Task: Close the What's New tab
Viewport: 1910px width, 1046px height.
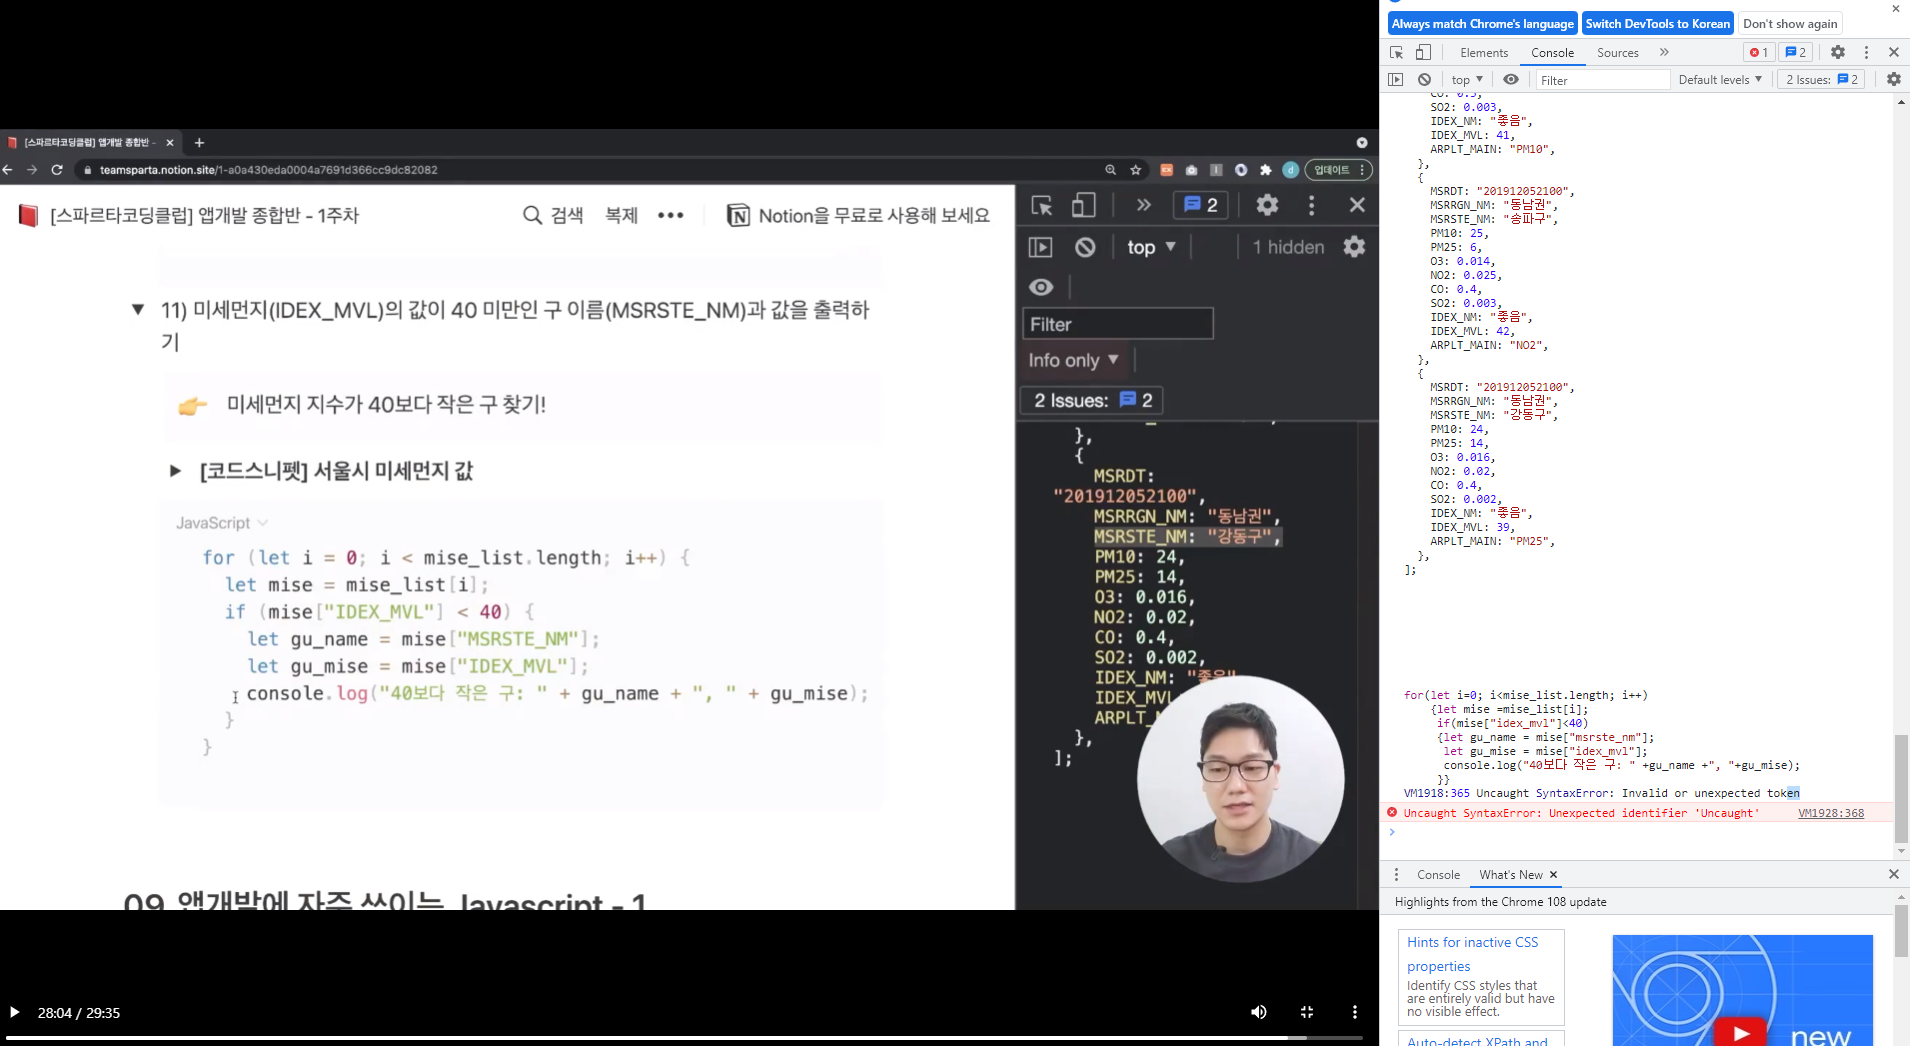Action: pos(1553,875)
